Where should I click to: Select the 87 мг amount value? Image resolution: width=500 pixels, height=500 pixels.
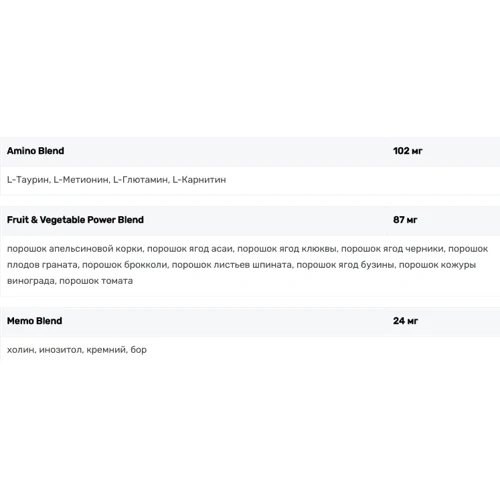[x=405, y=220]
